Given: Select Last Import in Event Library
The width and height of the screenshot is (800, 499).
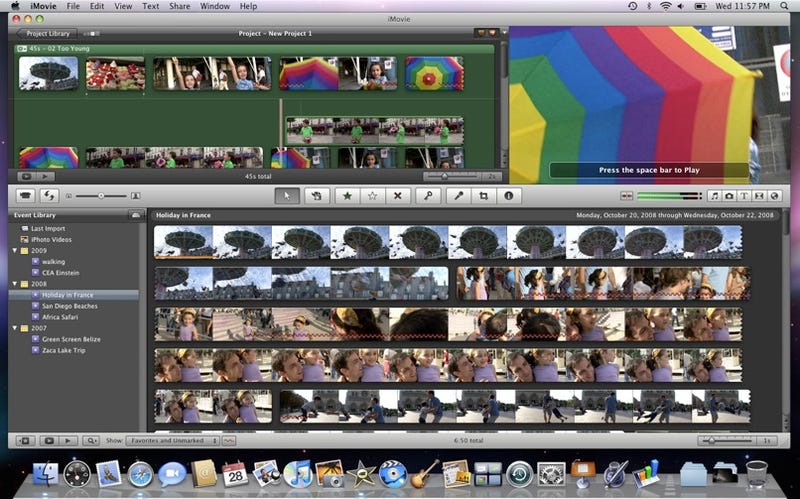Looking at the screenshot, I should pos(48,229).
